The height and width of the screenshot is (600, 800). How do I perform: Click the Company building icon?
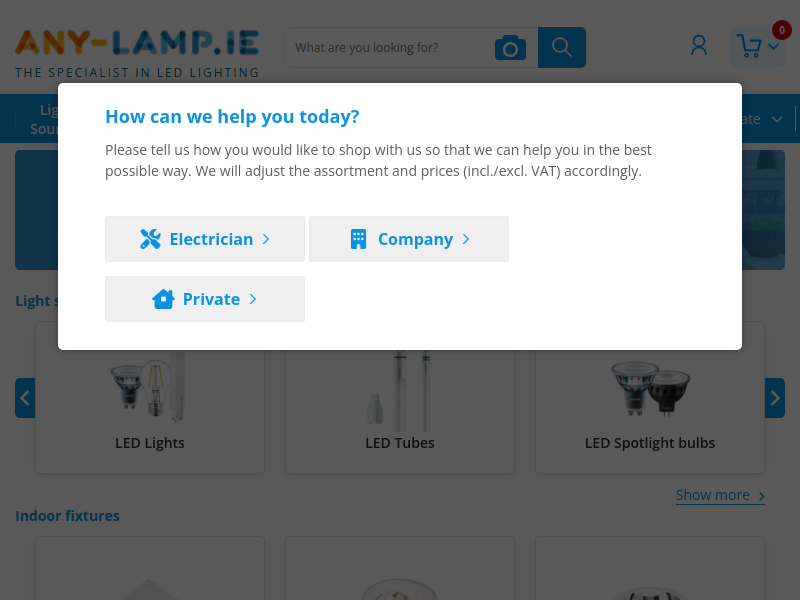coord(359,239)
